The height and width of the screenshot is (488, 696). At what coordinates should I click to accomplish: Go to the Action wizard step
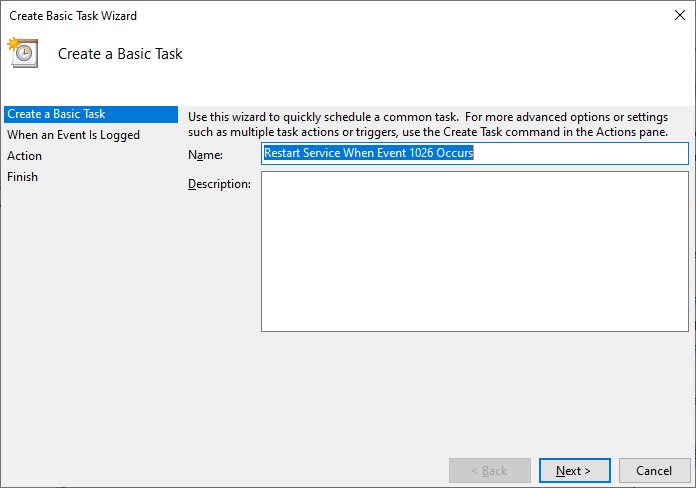coord(24,156)
